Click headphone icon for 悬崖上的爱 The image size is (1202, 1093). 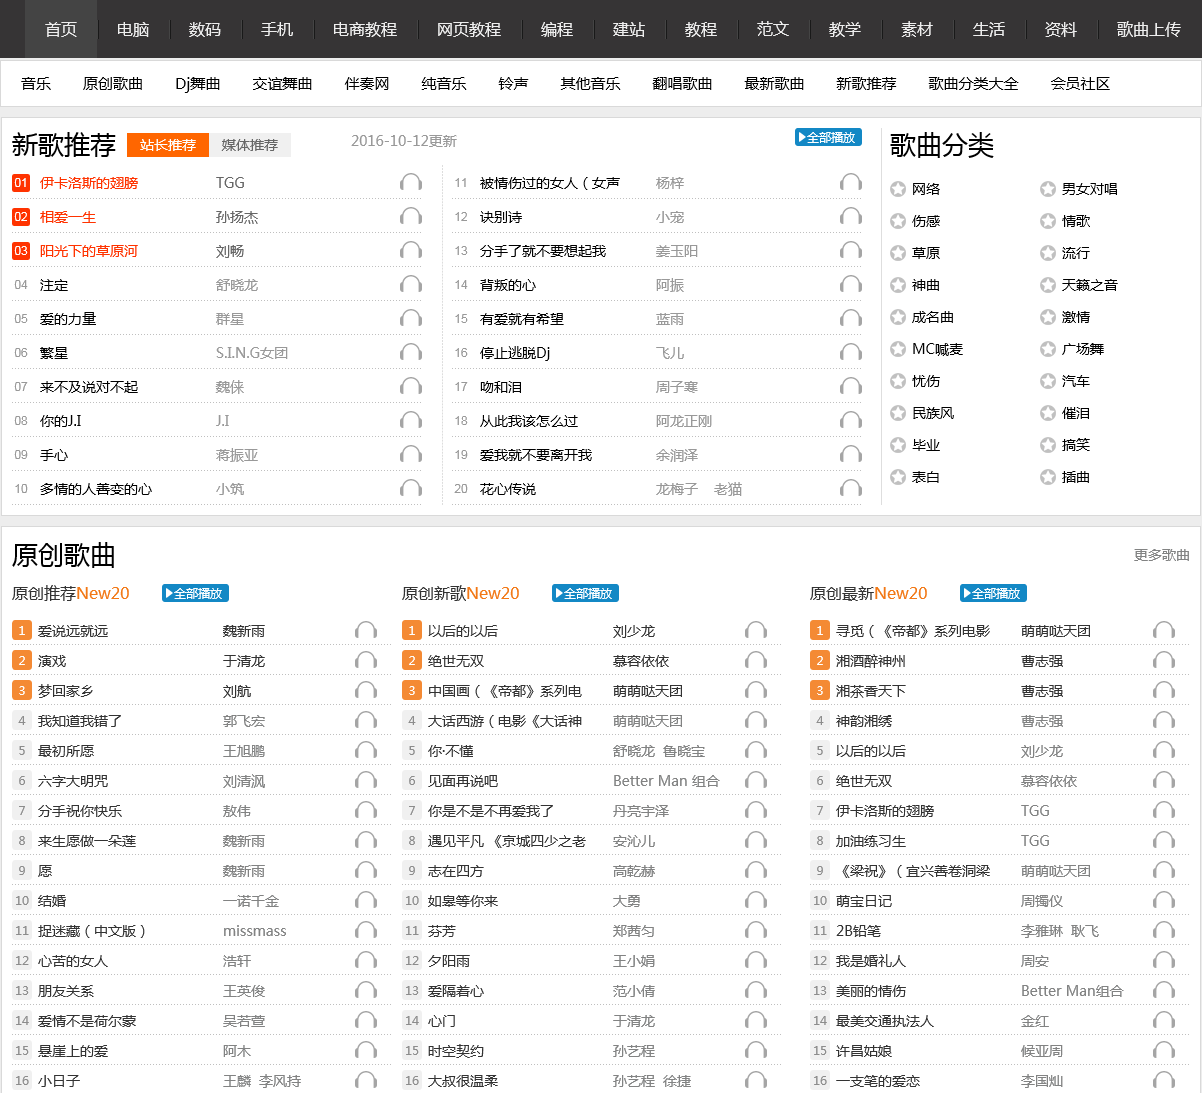coord(366,1050)
